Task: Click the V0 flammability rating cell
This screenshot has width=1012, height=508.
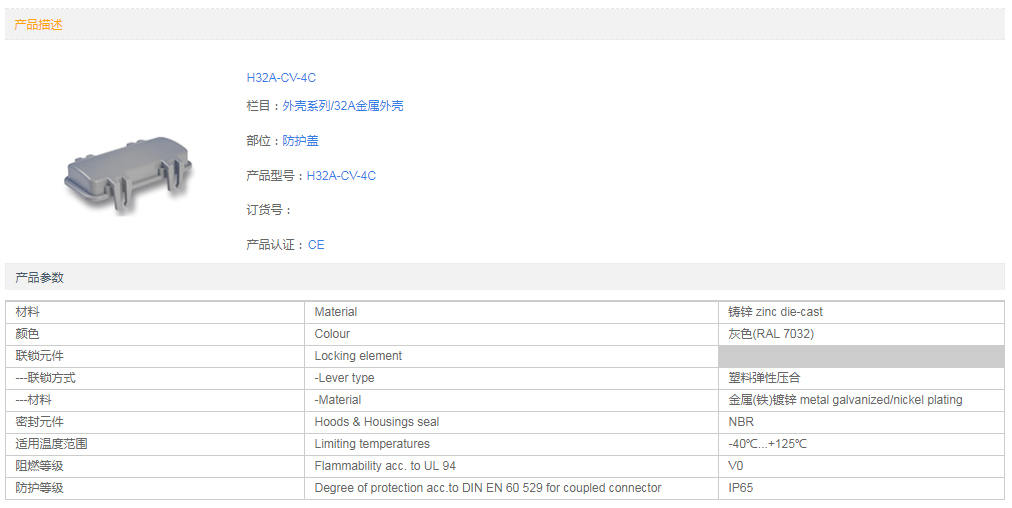Action: coord(736,466)
